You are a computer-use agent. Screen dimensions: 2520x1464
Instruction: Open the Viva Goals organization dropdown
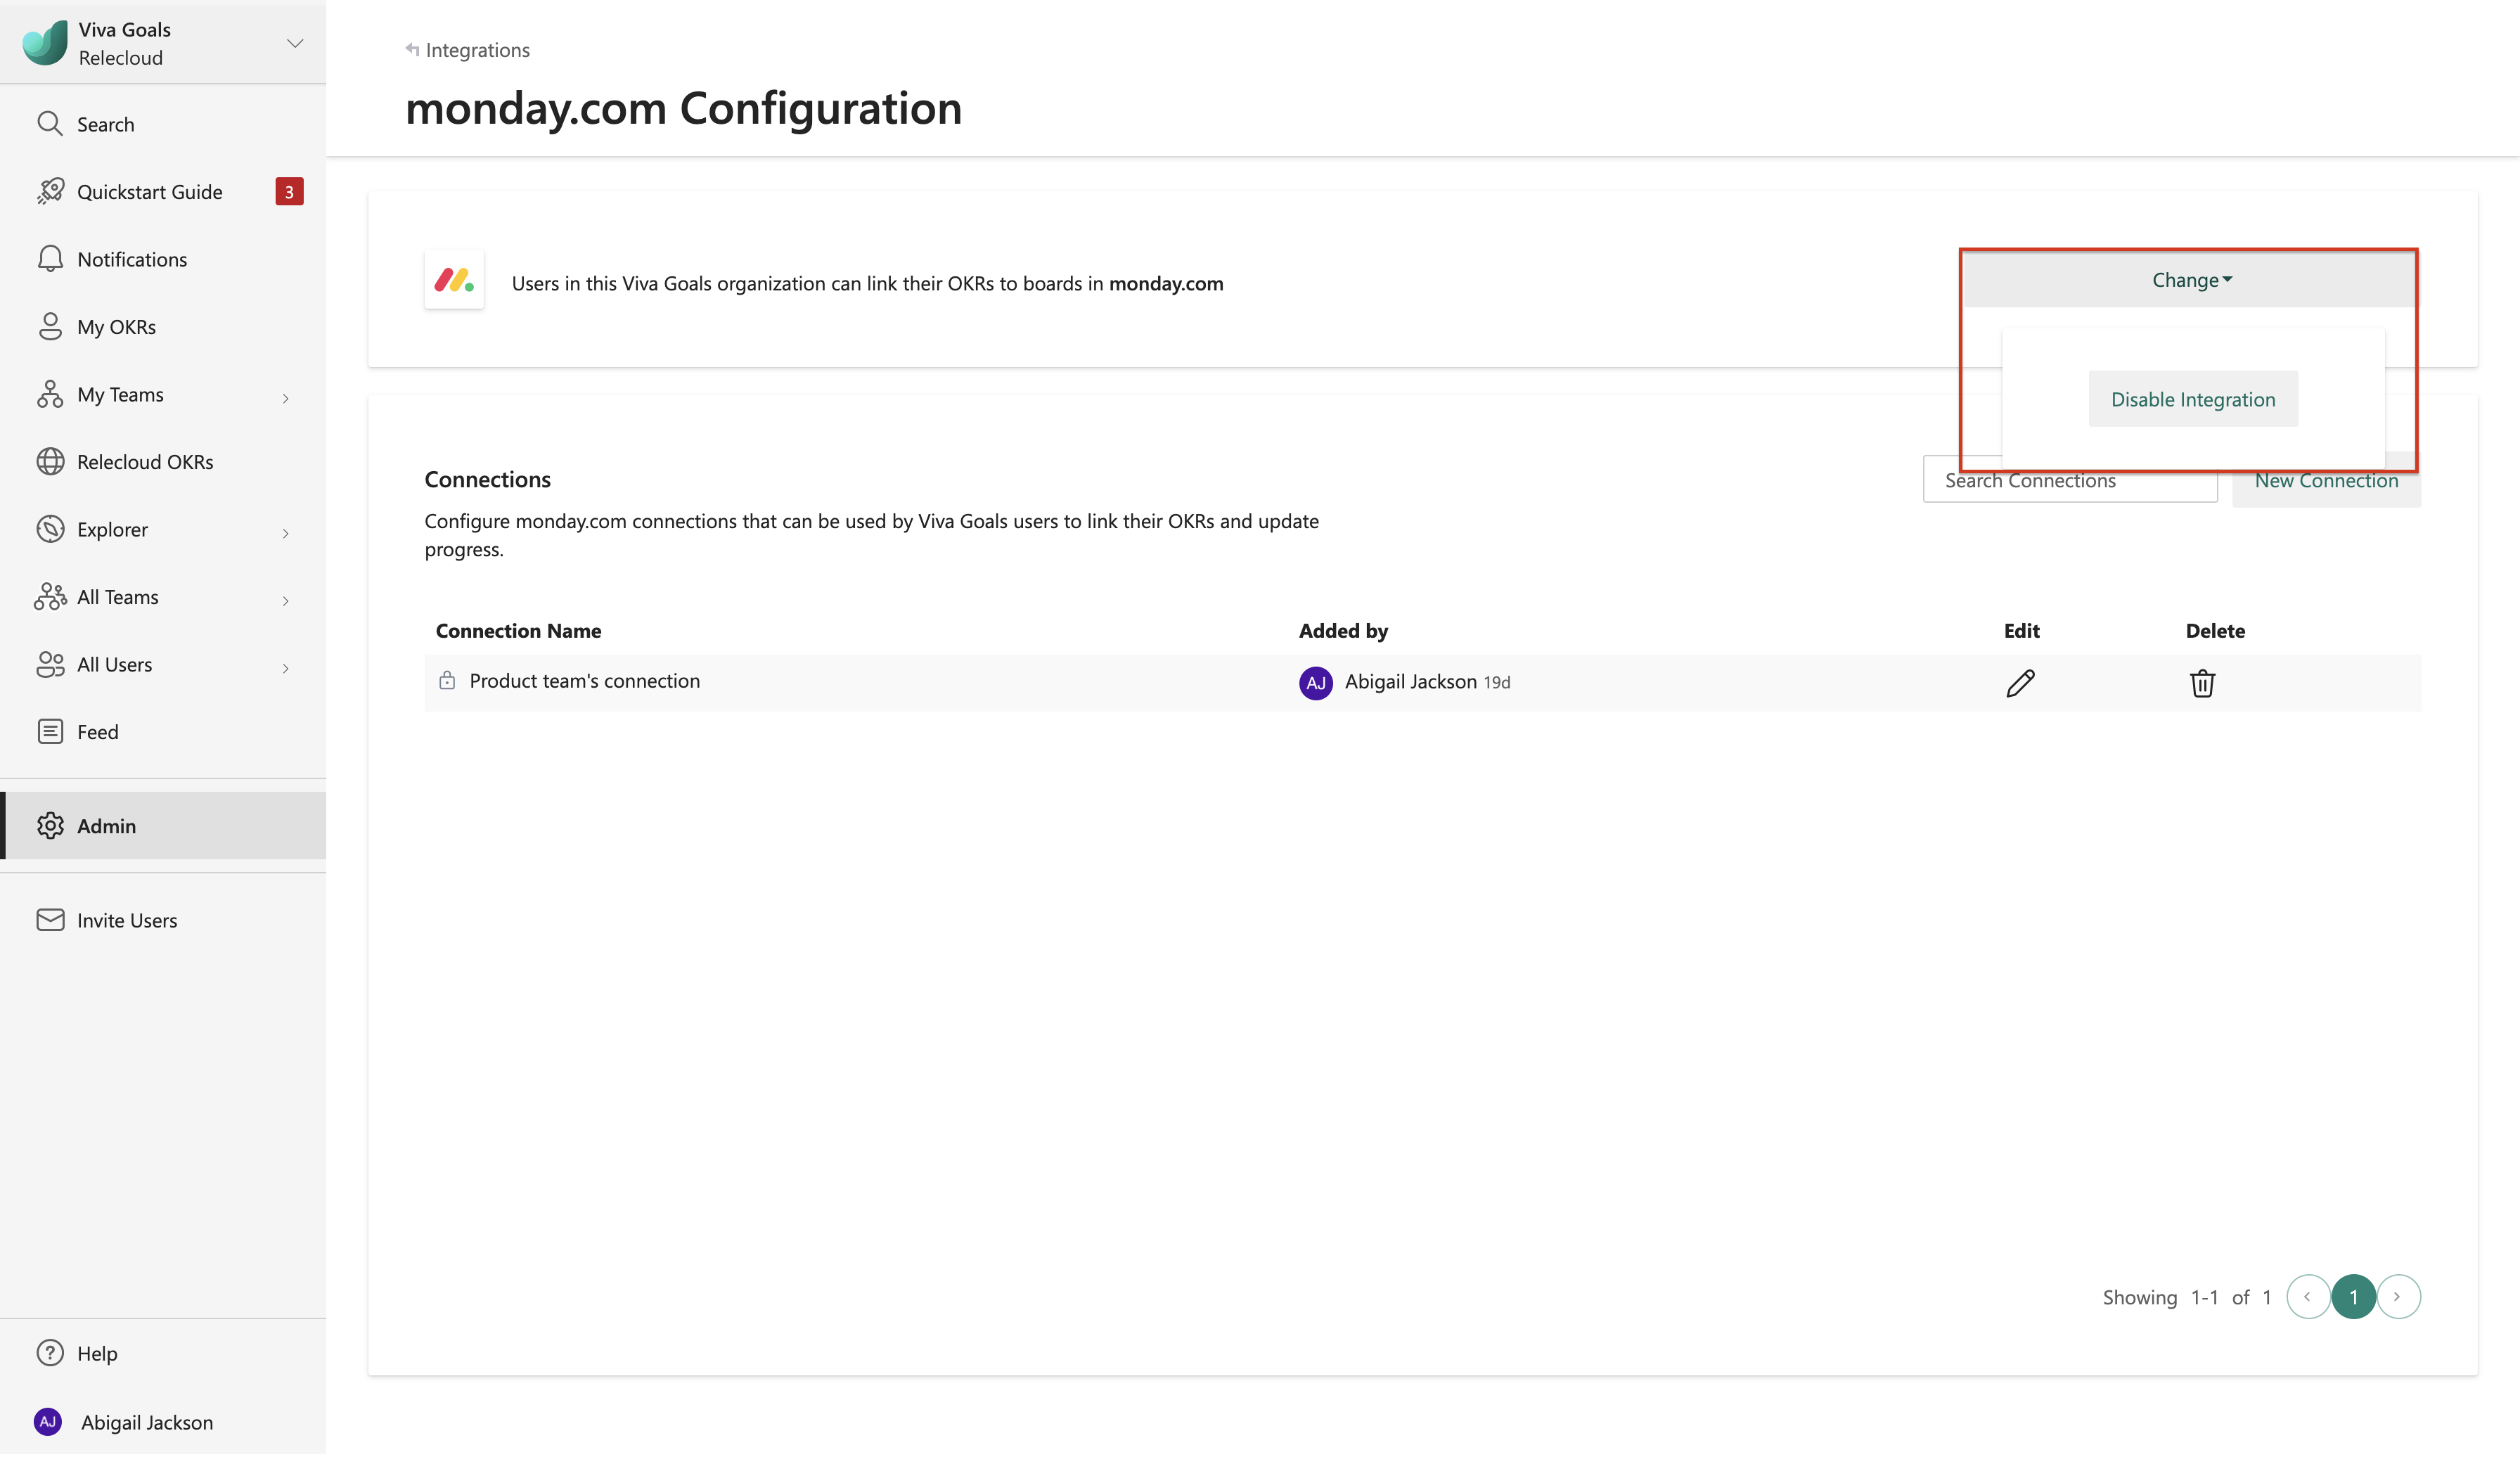coord(295,43)
